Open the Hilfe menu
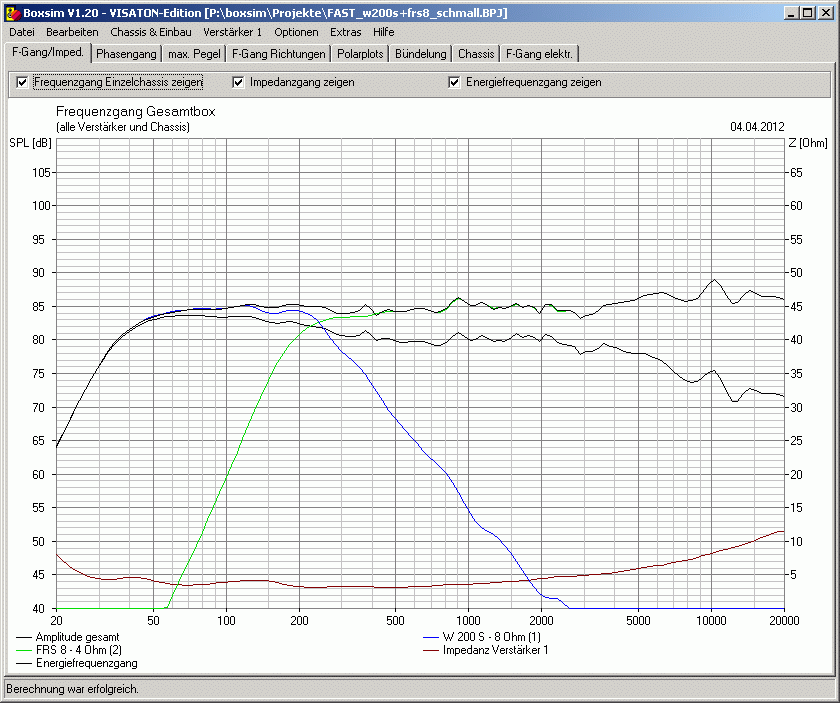The height and width of the screenshot is (703, 840). pos(384,32)
